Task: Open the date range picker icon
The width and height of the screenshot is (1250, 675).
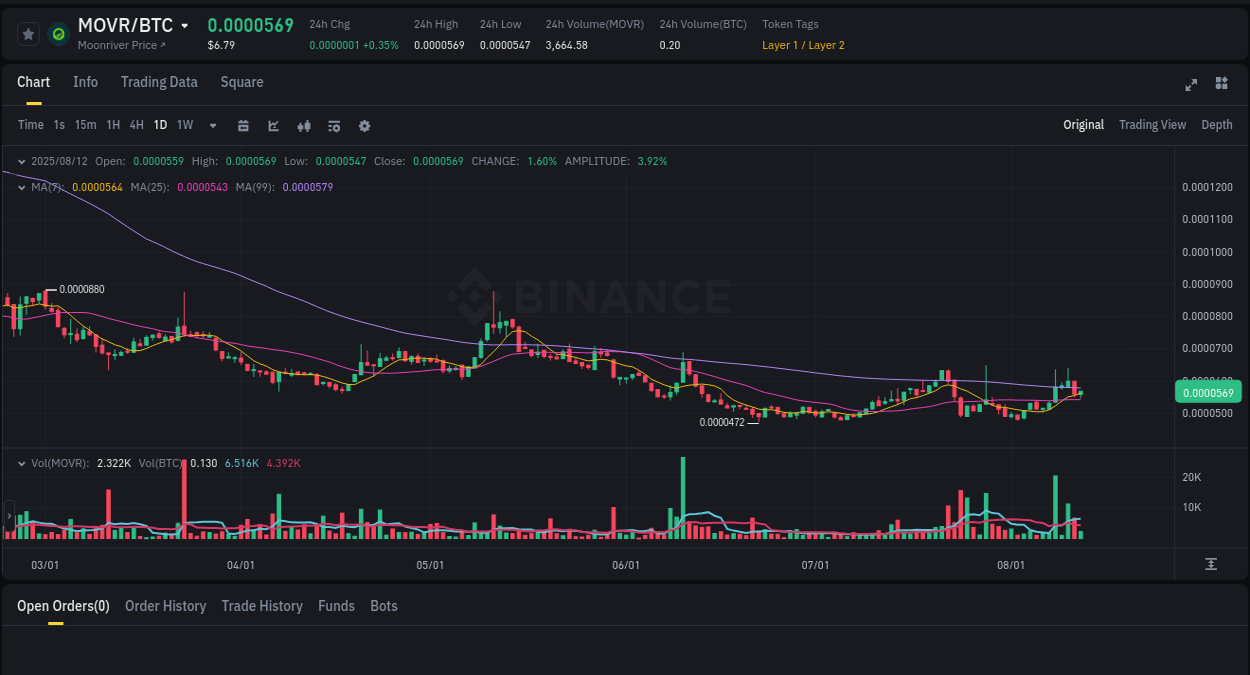Action: pyautogui.click(x=243, y=125)
